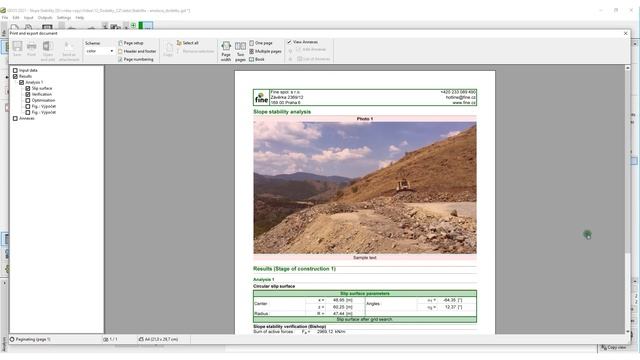The image size is (640, 360).
Task: Select the Analysis 1 tree label
Action: click(x=34, y=82)
